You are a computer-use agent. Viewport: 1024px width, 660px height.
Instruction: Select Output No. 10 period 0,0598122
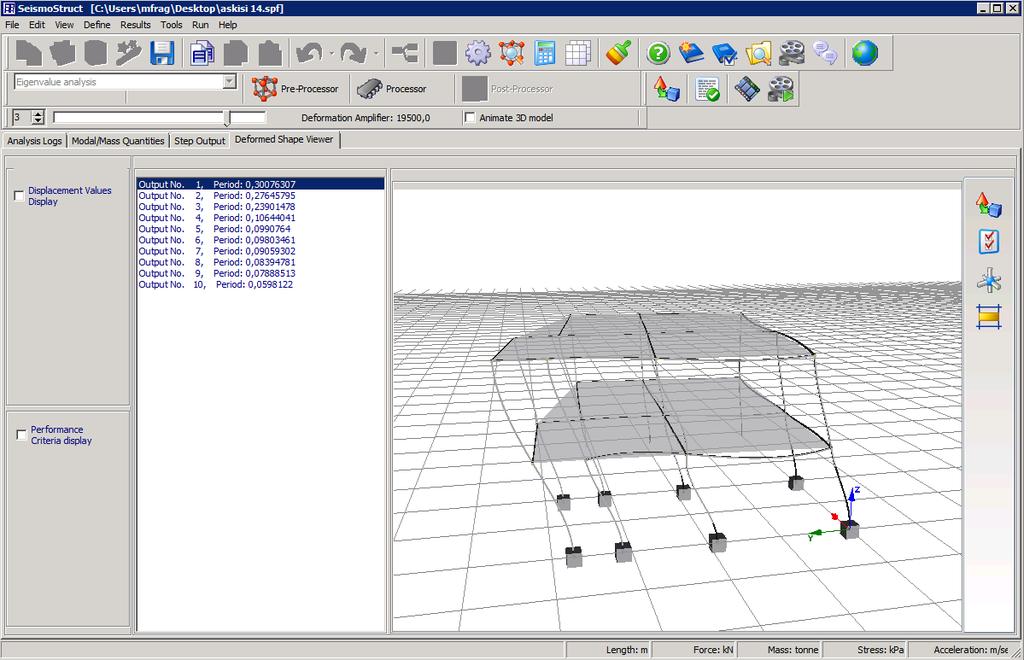[261, 285]
